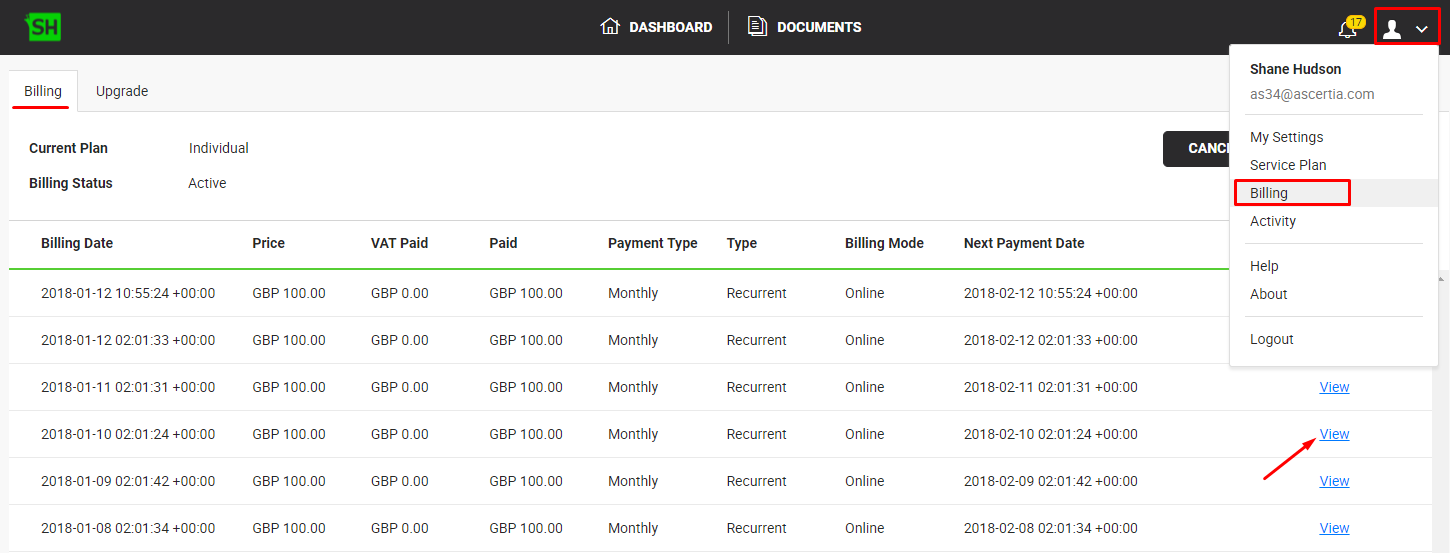The height and width of the screenshot is (553, 1450).
Task: Collapse the user menu chevron arrow
Action: pyautogui.click(x=1422, y=30)
